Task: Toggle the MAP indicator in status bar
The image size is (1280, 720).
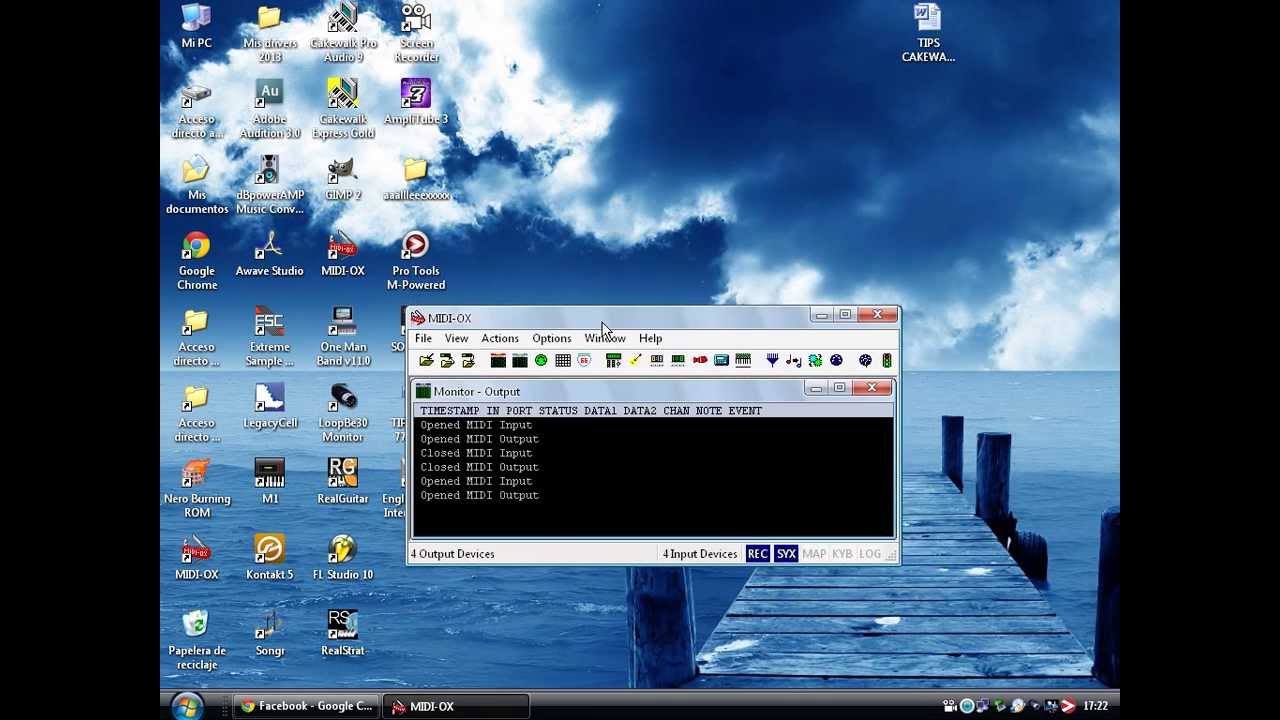Action: point(814,554)
